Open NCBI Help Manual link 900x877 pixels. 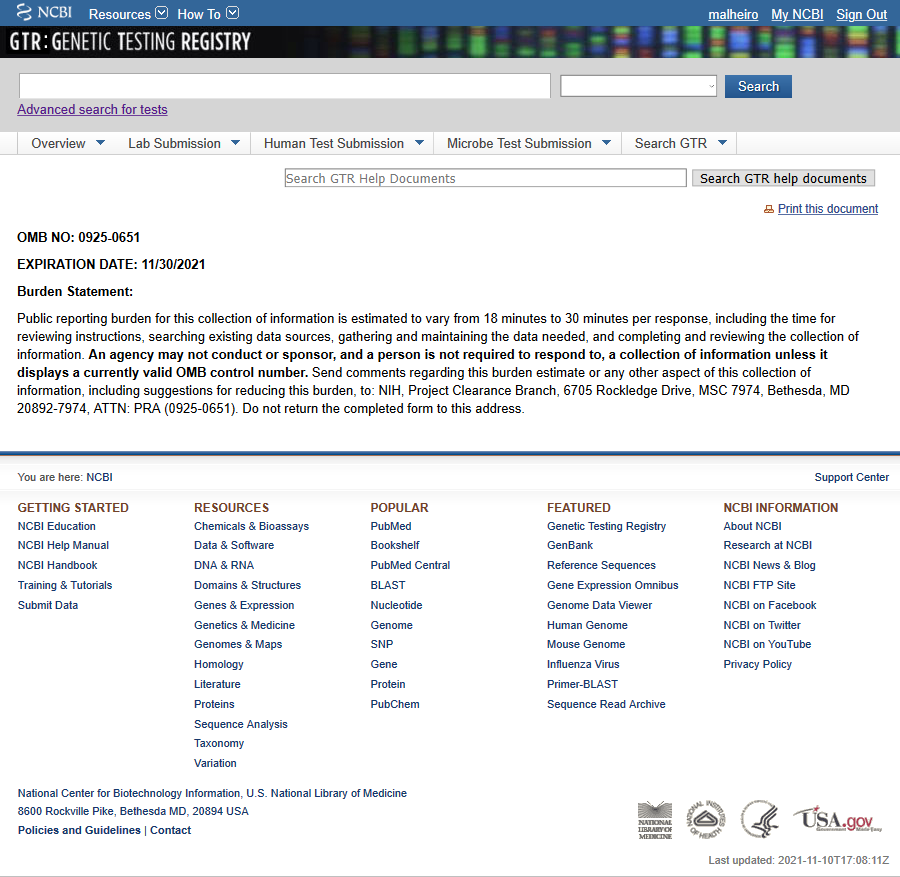[x=63, y=545]
